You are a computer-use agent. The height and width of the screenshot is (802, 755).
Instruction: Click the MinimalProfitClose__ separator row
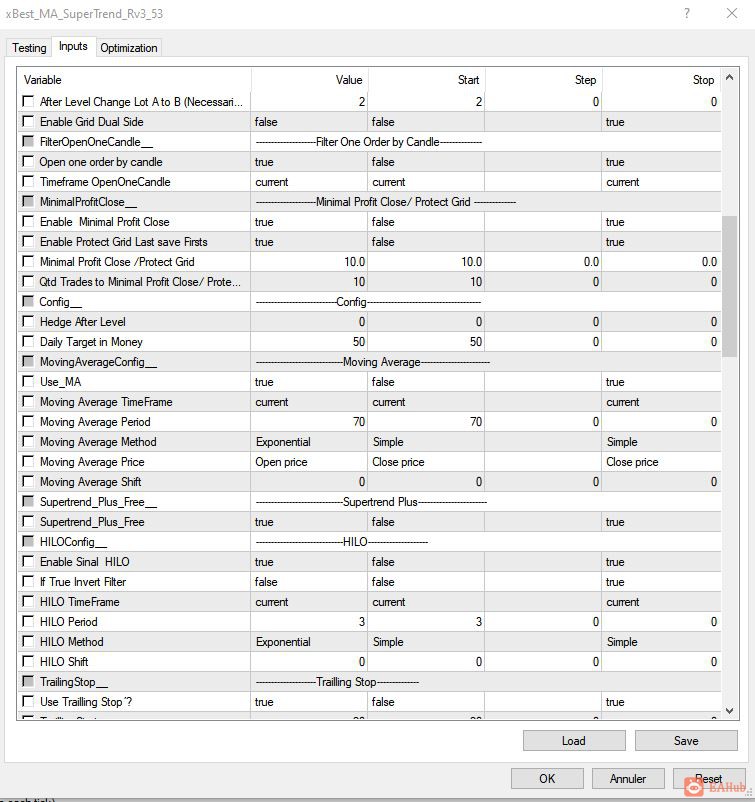coord(370,202)
